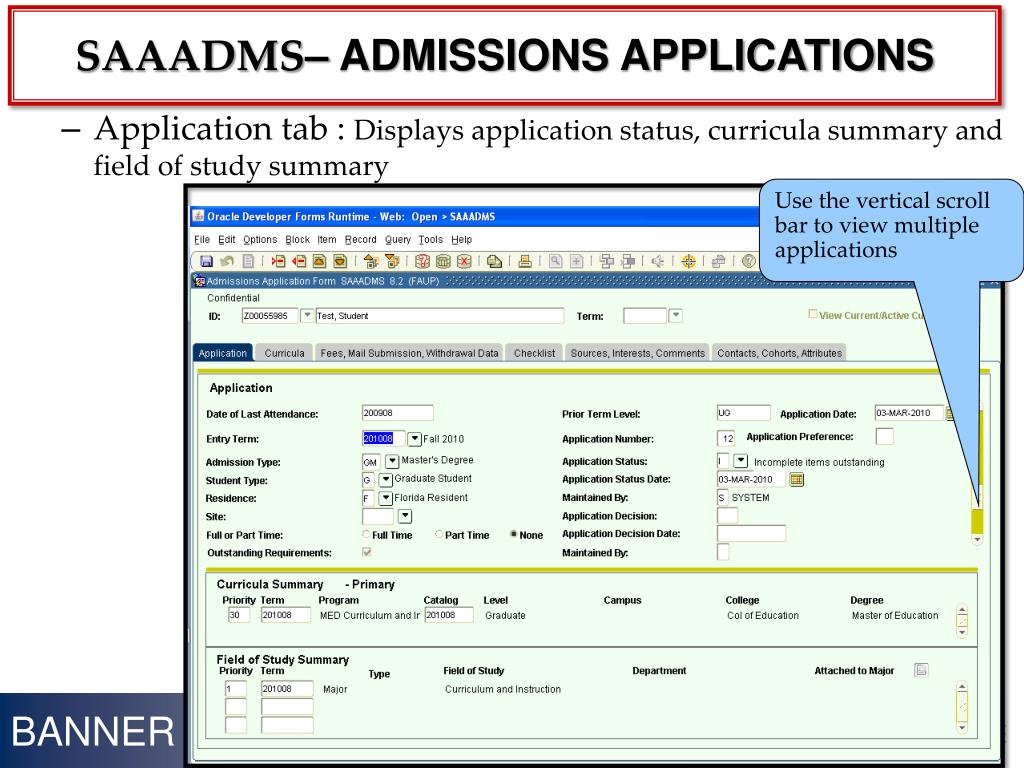Click the Select document toolbar icon

[248, 261]
